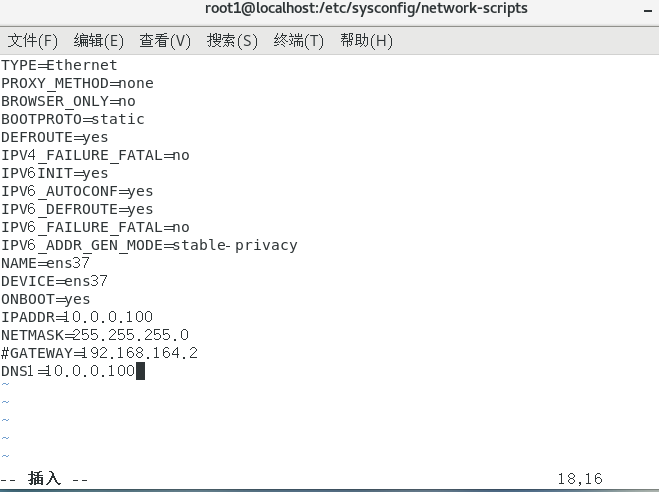Click the ONBOOT=yes line
The image size is (659, 492).
45,299
